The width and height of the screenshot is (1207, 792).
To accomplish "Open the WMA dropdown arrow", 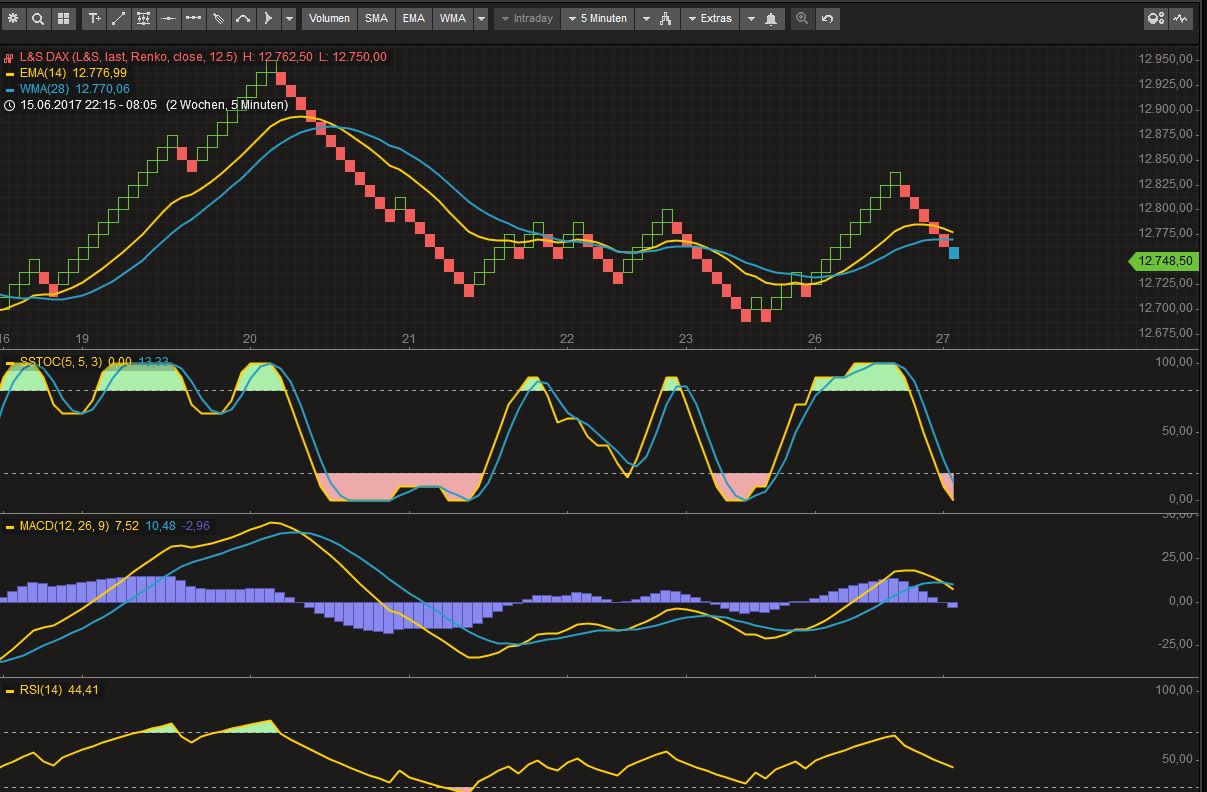I will [x=480, y=18].
